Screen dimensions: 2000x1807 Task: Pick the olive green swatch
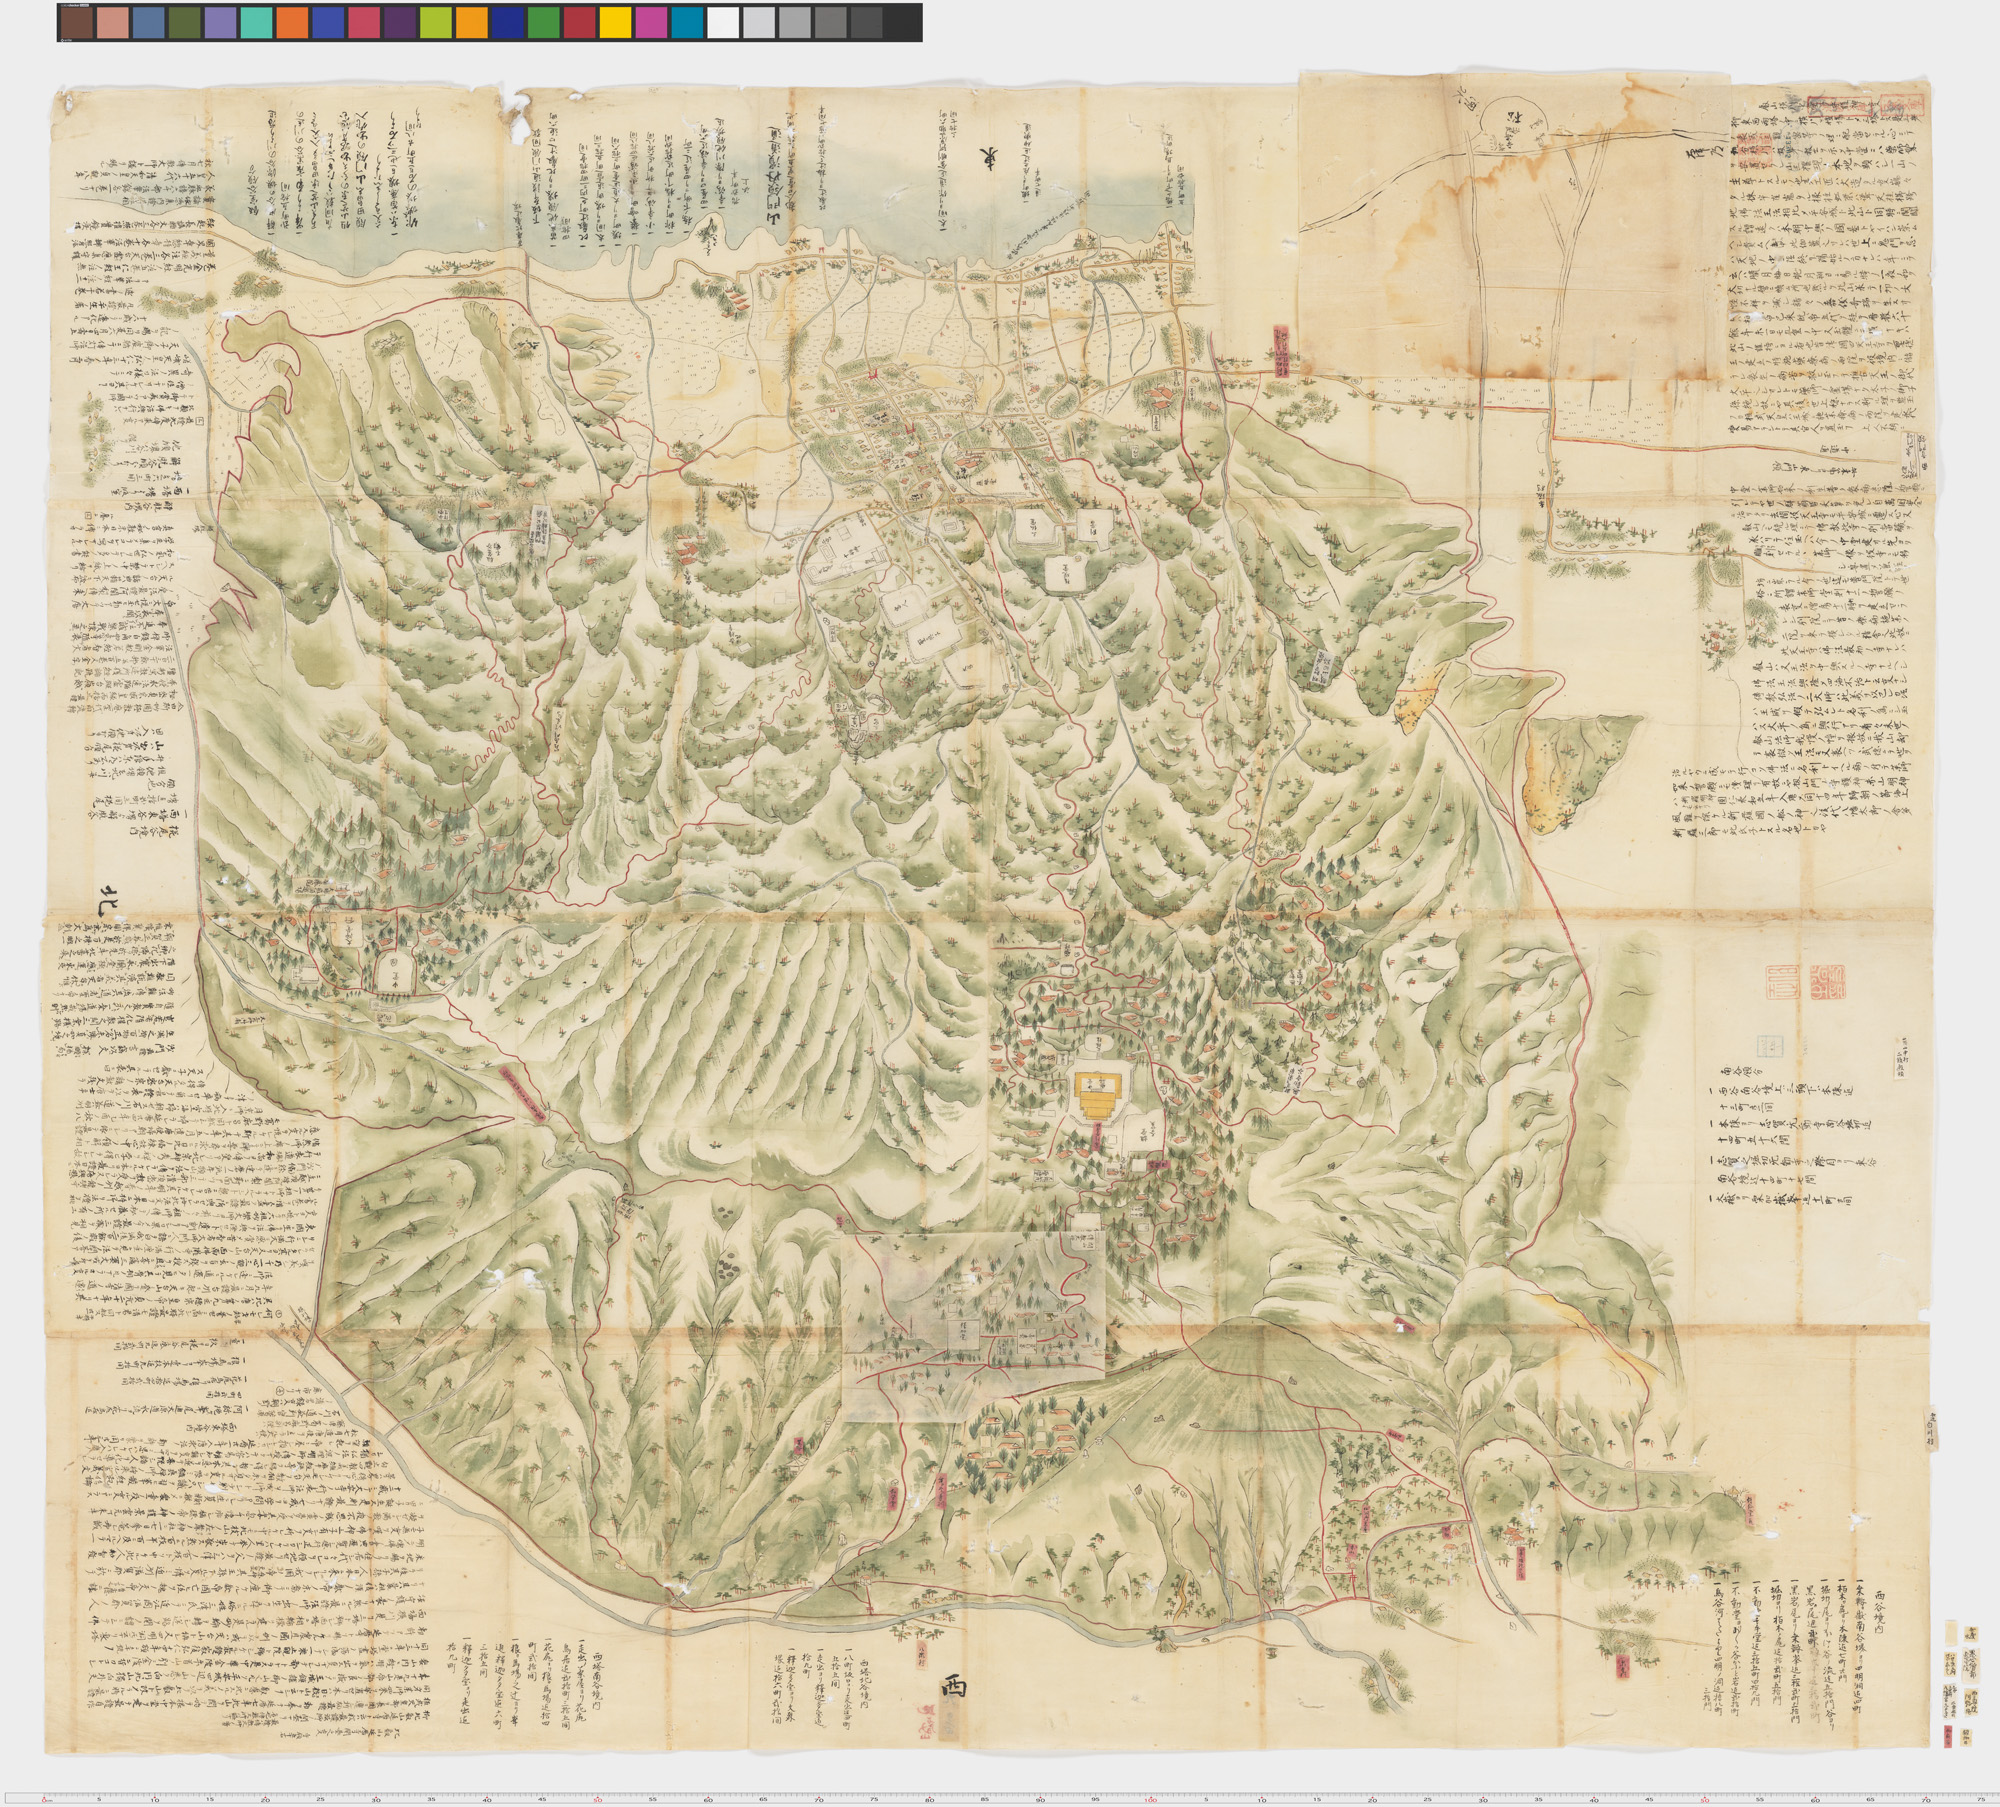[183, 22]
